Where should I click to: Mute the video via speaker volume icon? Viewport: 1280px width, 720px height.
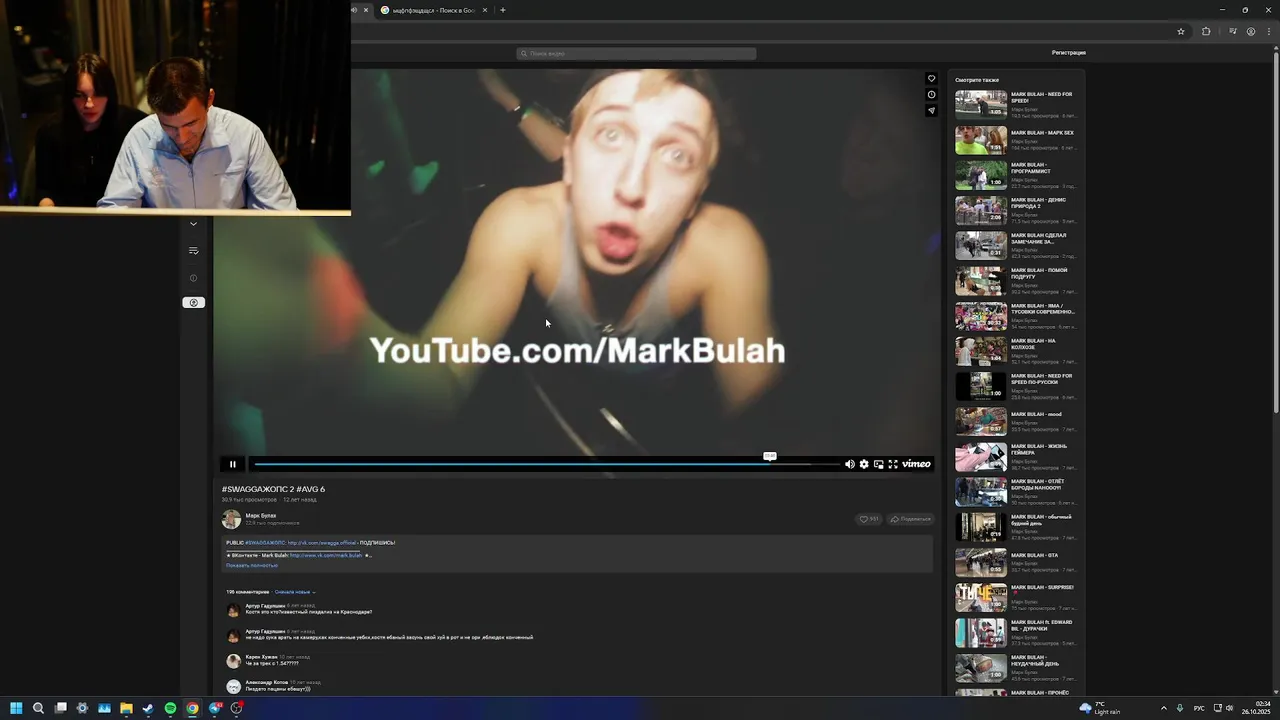tap(850, 464)
